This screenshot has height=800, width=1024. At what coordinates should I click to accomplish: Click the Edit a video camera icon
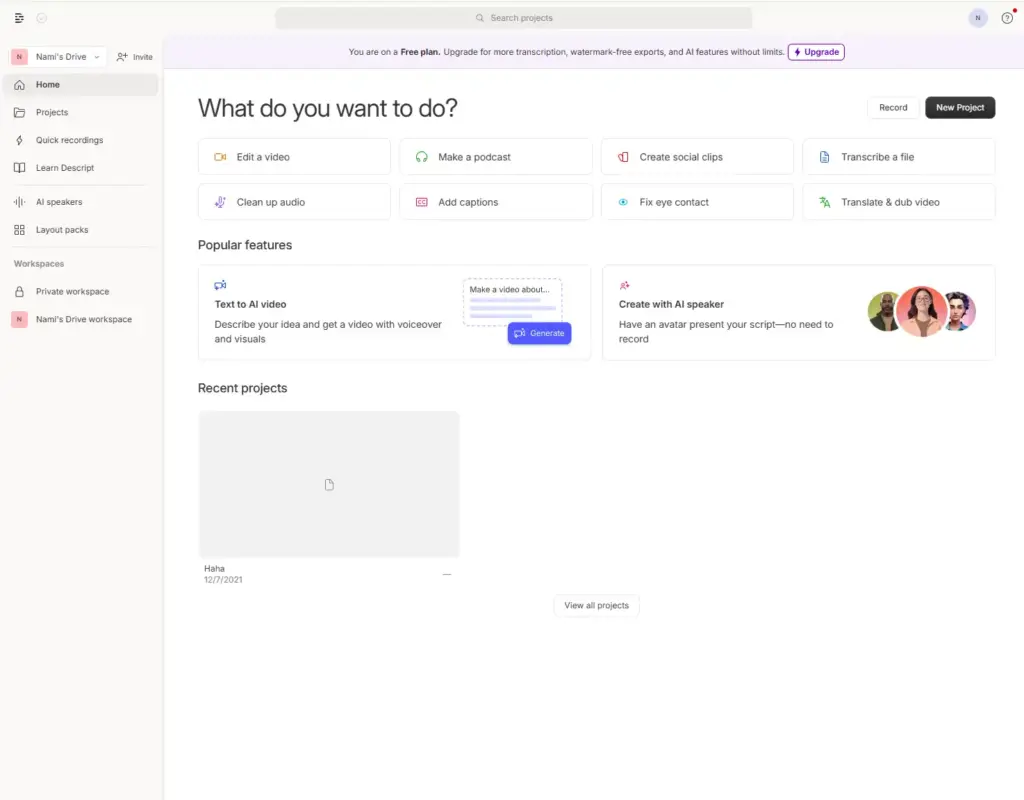point(220,157)
